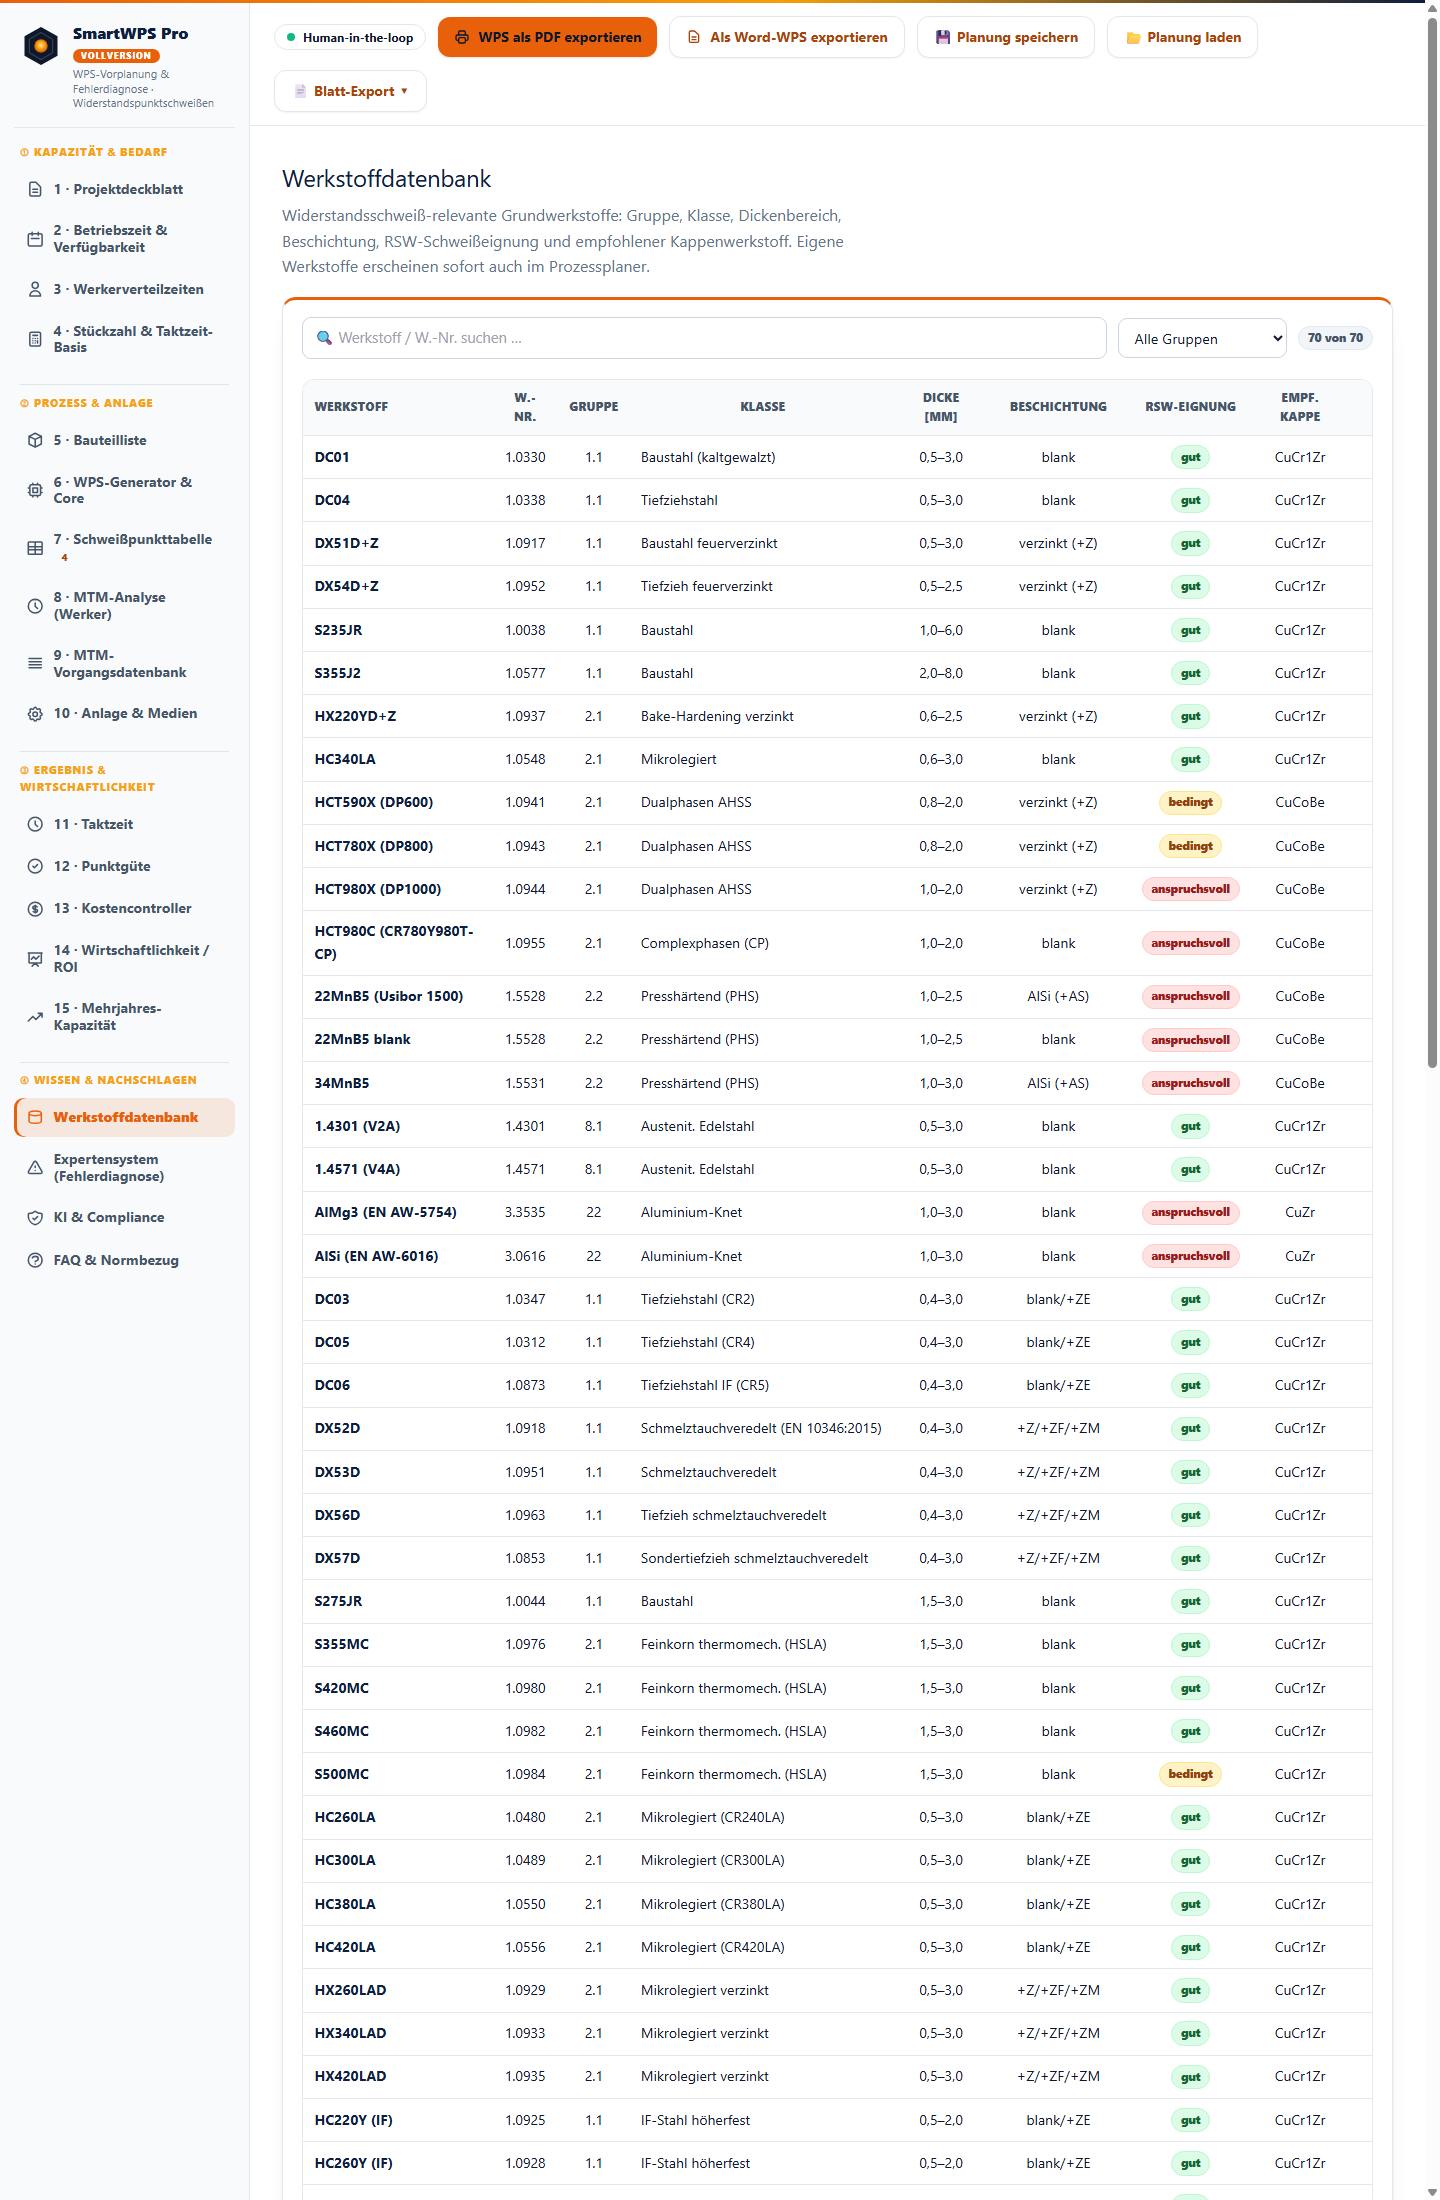Screen dimensions: 1440x2200
Task: Click the KI & Compliance shield icon
Action: point(35,1217)
